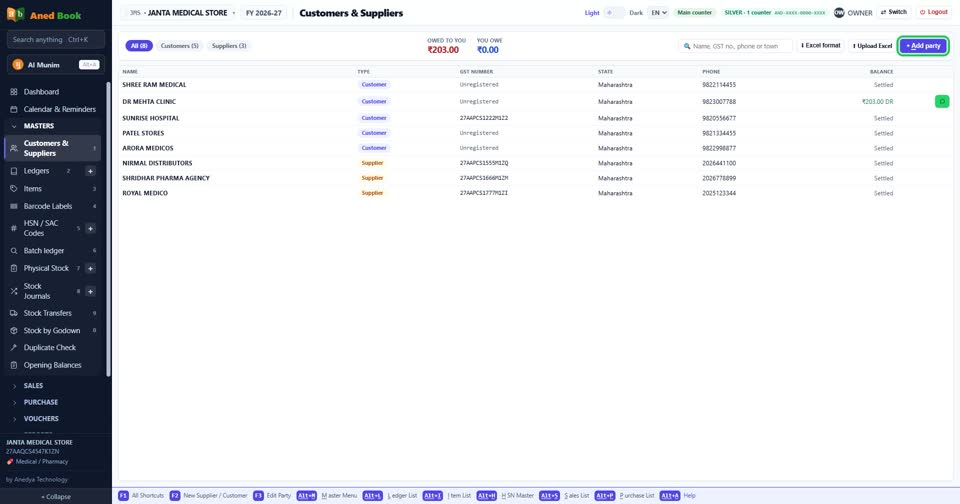Click the SHREE RAM MEDICAL row name

(154, 85)
